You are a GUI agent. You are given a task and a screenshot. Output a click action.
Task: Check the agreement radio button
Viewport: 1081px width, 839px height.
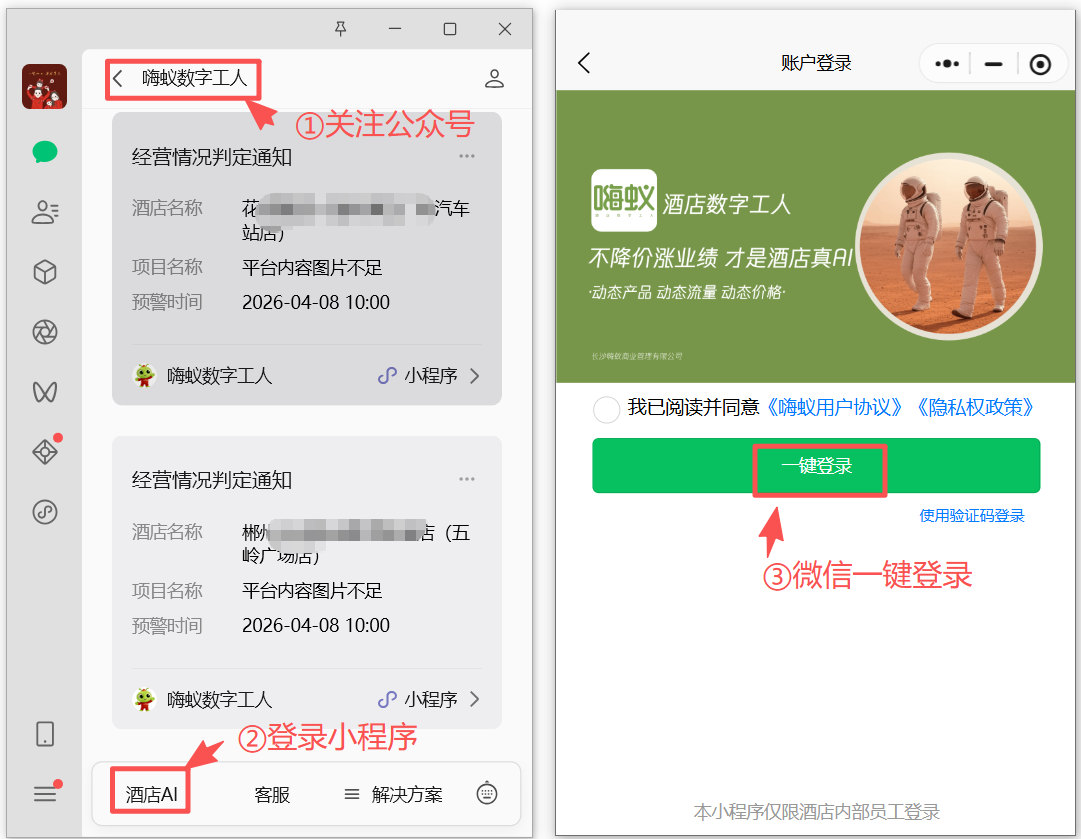coord(606,408)
